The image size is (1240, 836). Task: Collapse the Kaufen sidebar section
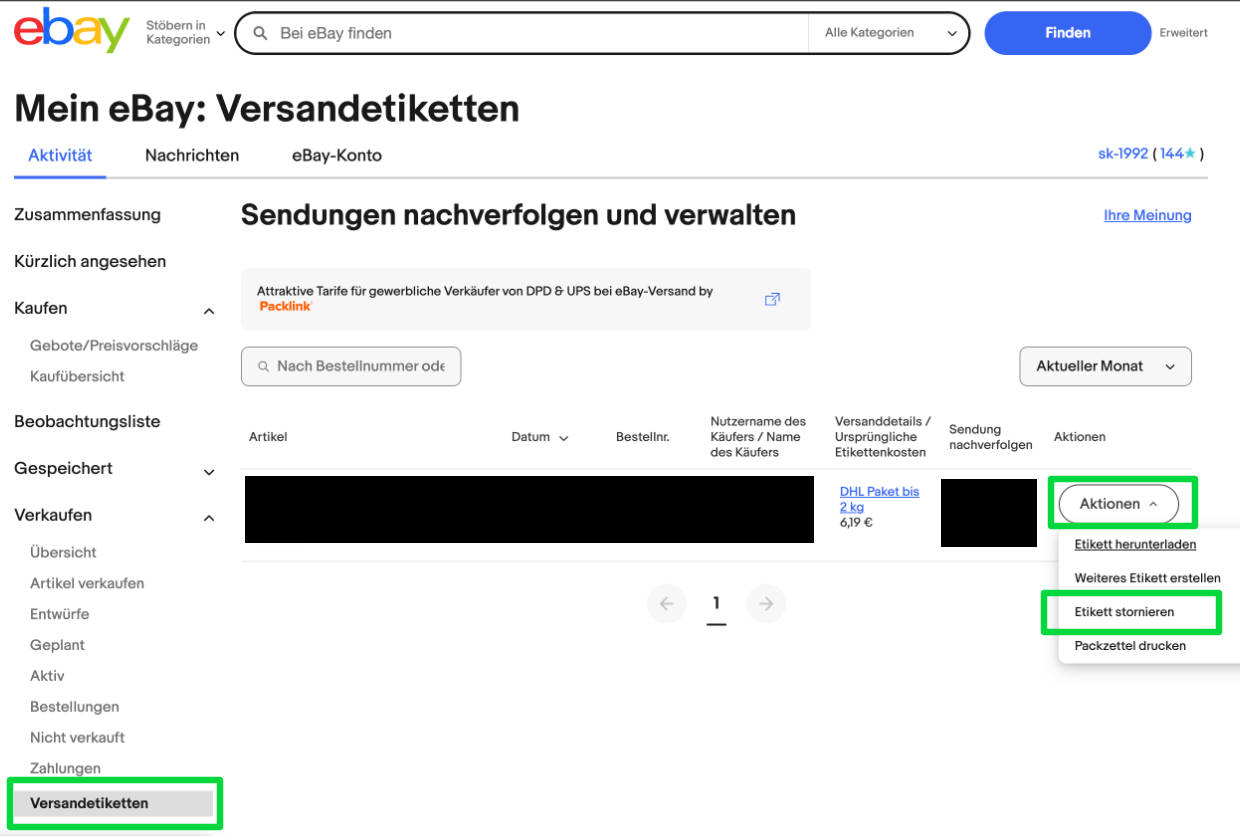coord(209,311)
